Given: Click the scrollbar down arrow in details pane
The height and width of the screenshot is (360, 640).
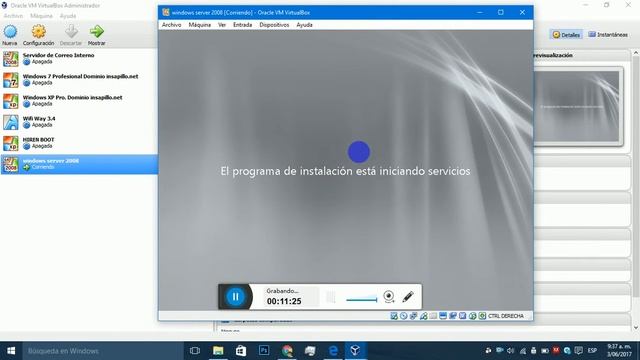Looking at the screenshot, I should click(636, 327).
